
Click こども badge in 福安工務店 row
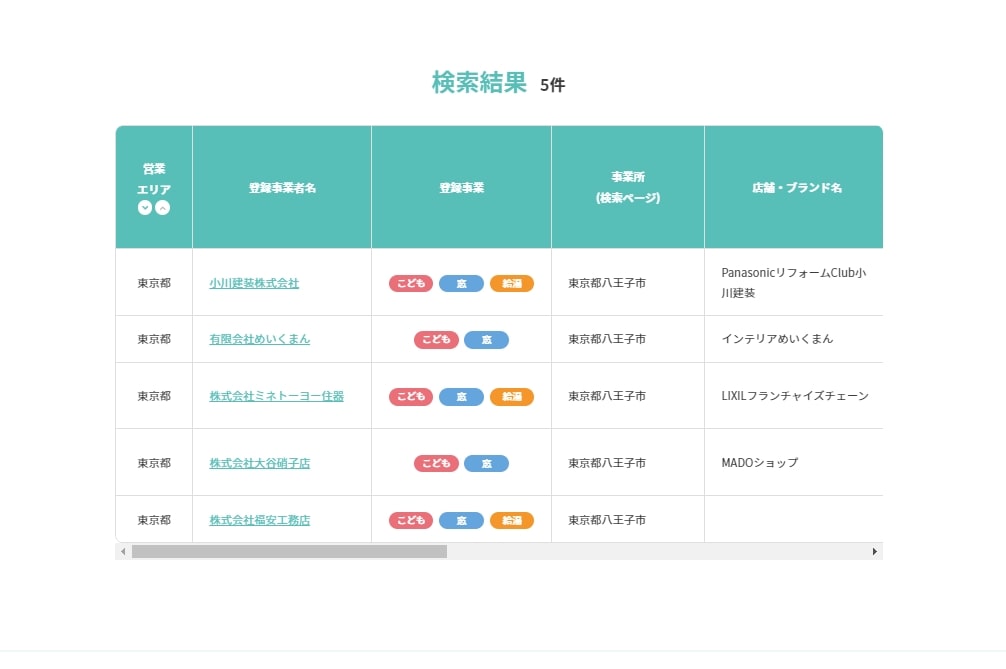411,520
